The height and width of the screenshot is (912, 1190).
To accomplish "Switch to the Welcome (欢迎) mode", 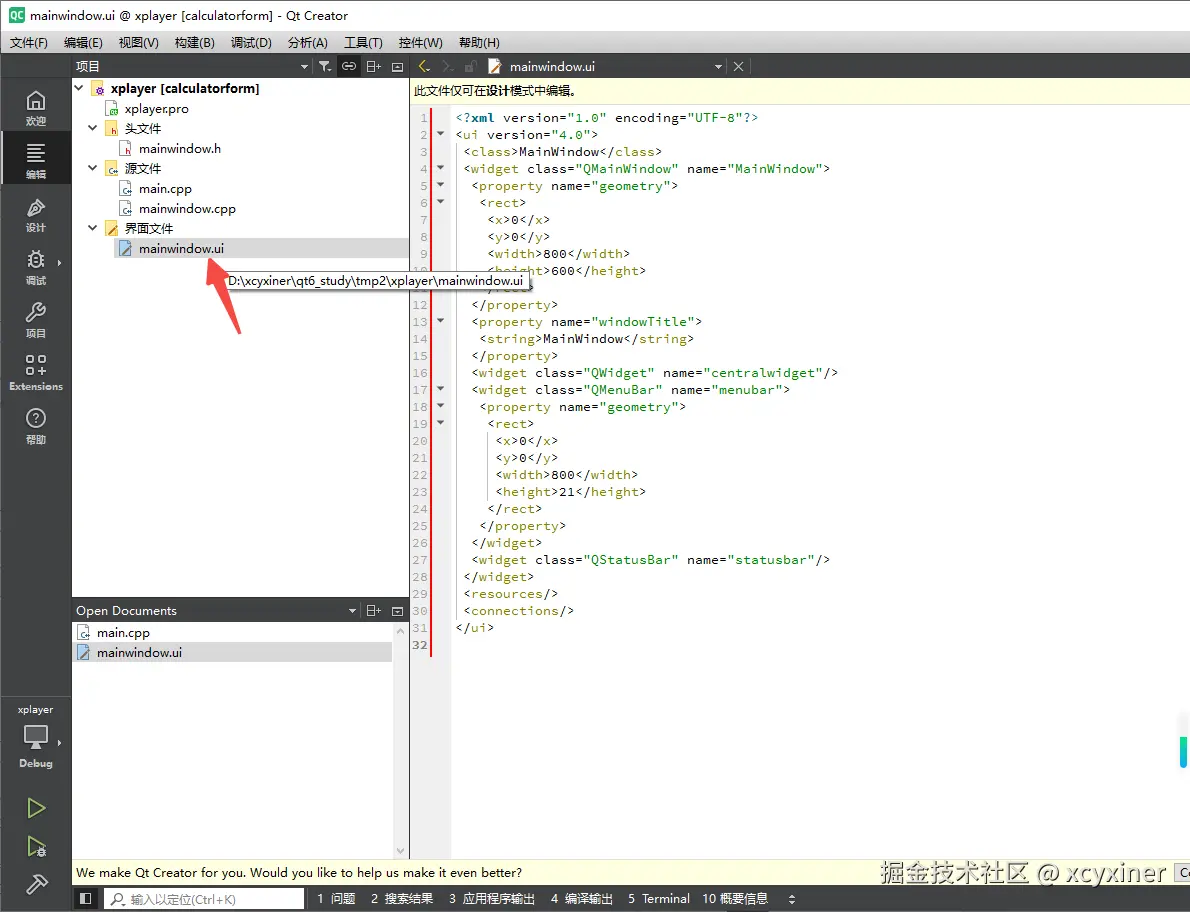I will [x=36, y=107].
